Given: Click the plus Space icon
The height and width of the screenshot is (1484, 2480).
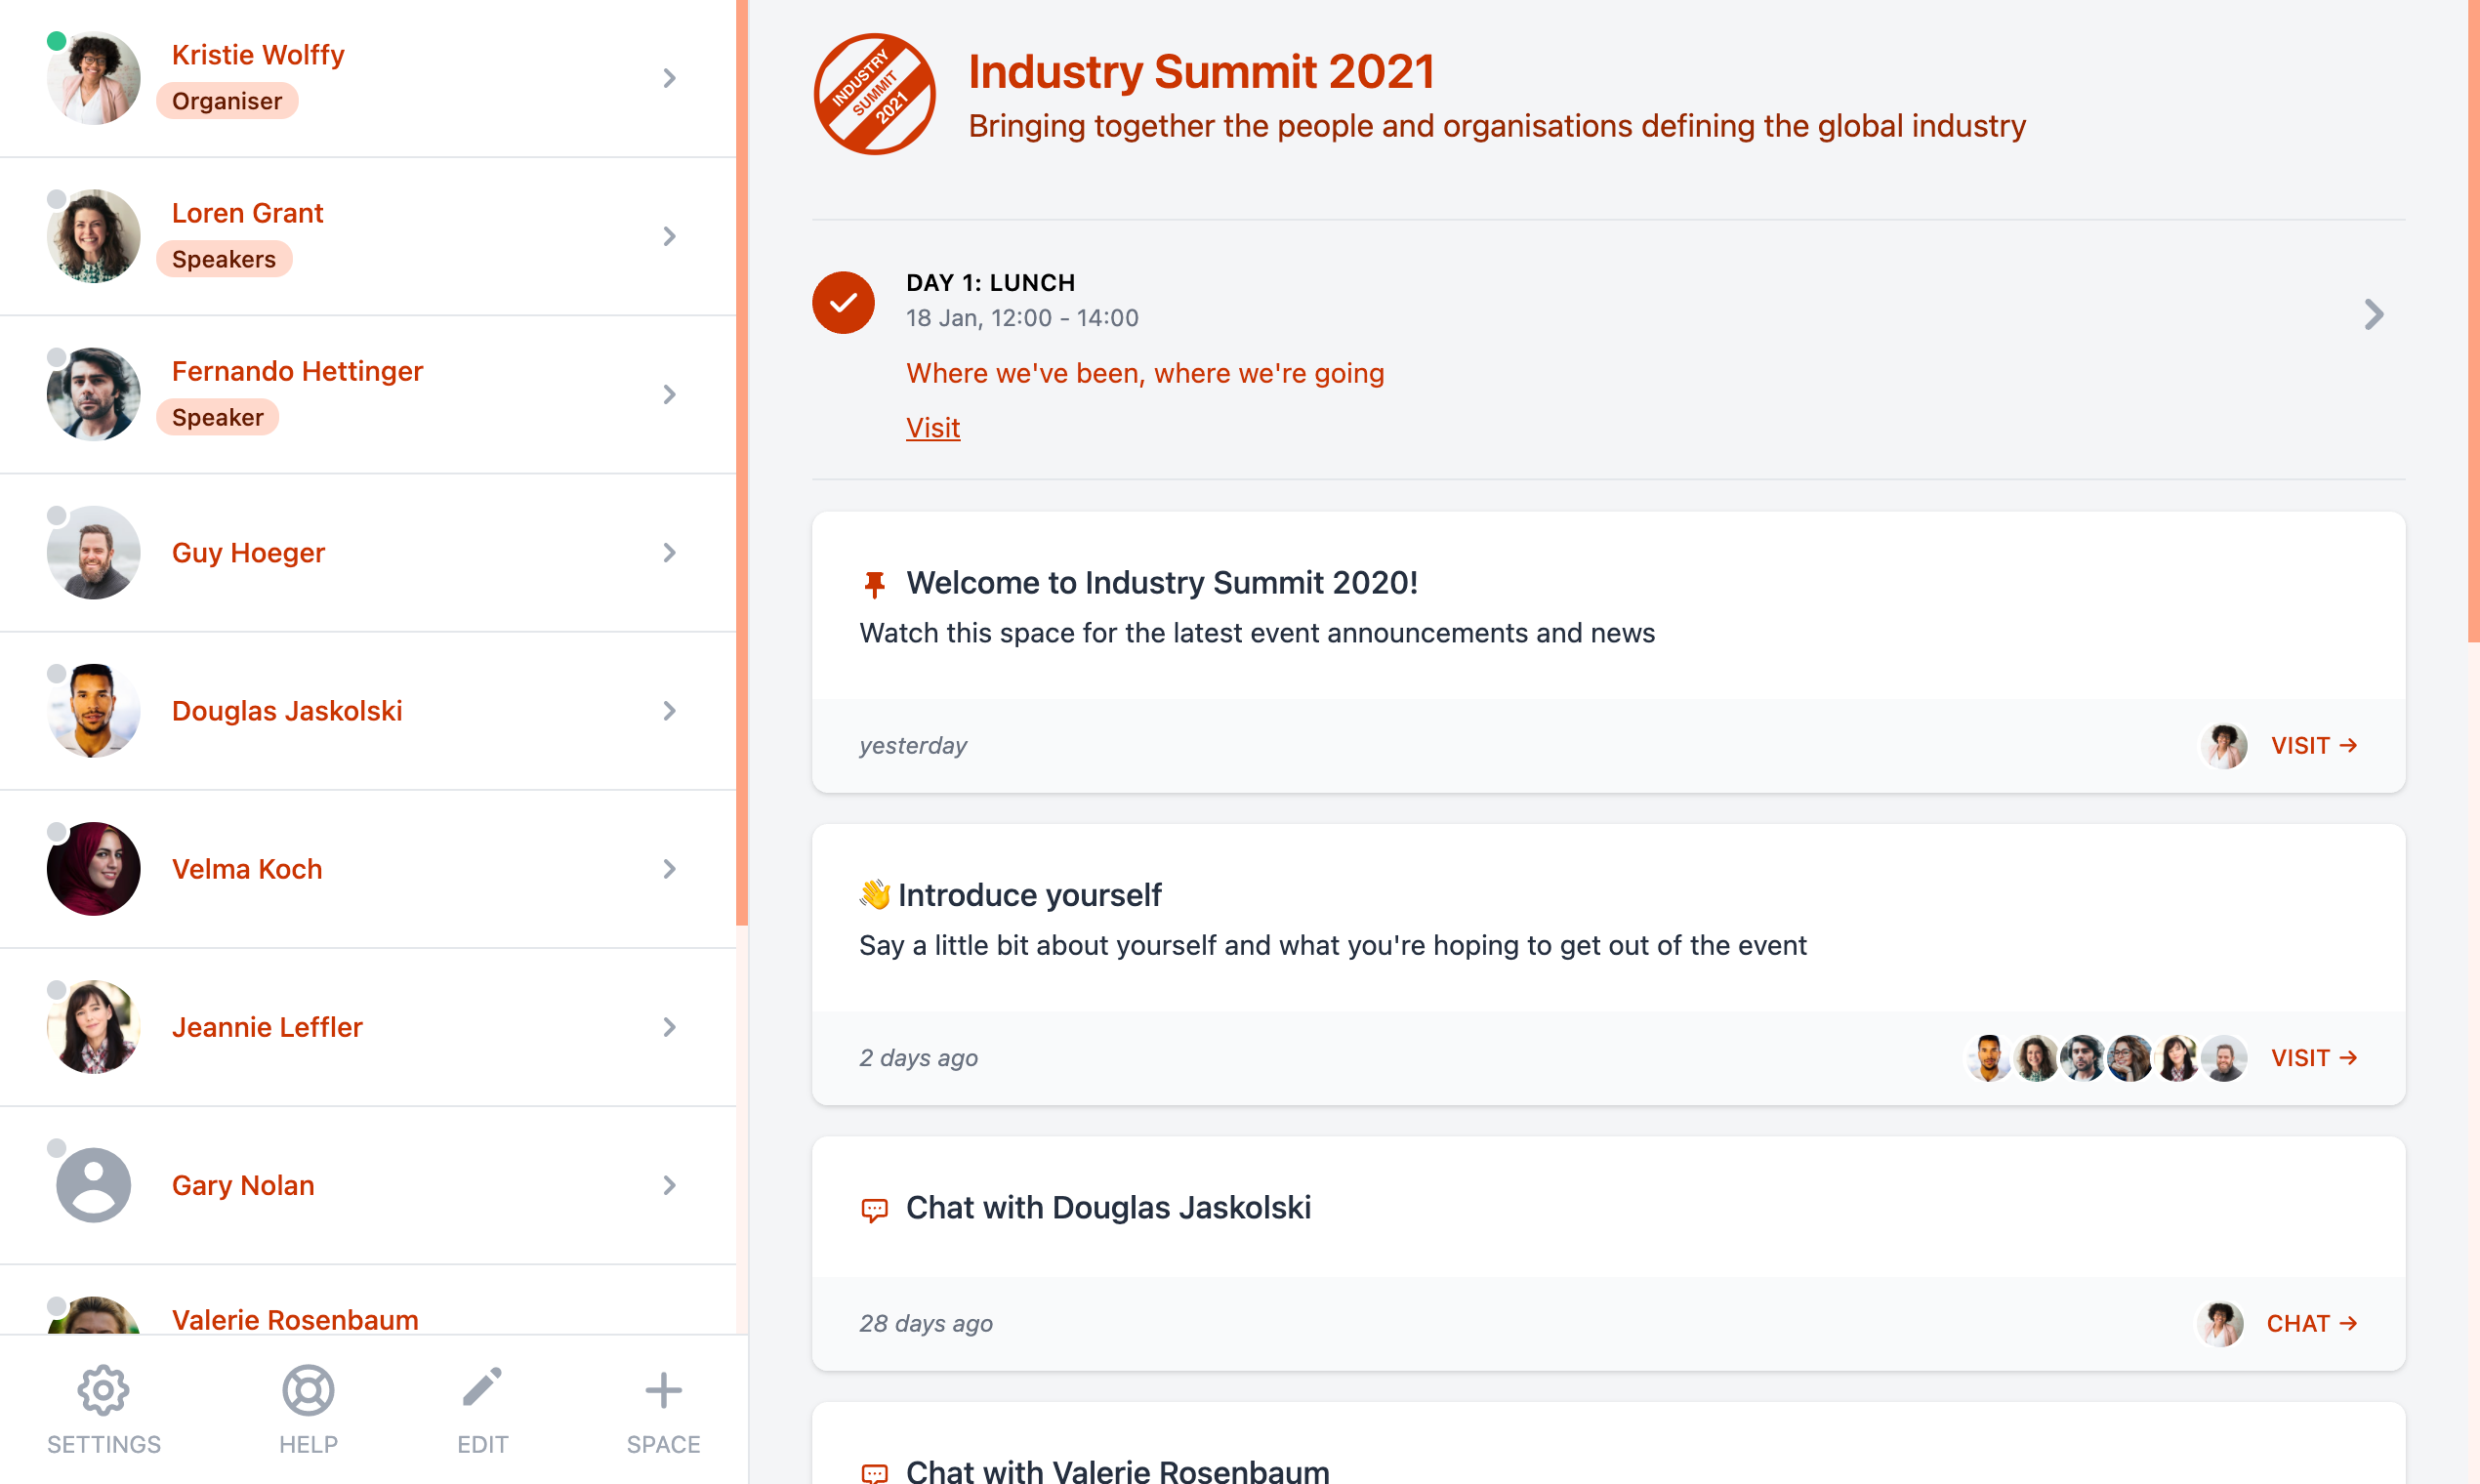Looking at the screenshot, I should tap(663, 1390).
